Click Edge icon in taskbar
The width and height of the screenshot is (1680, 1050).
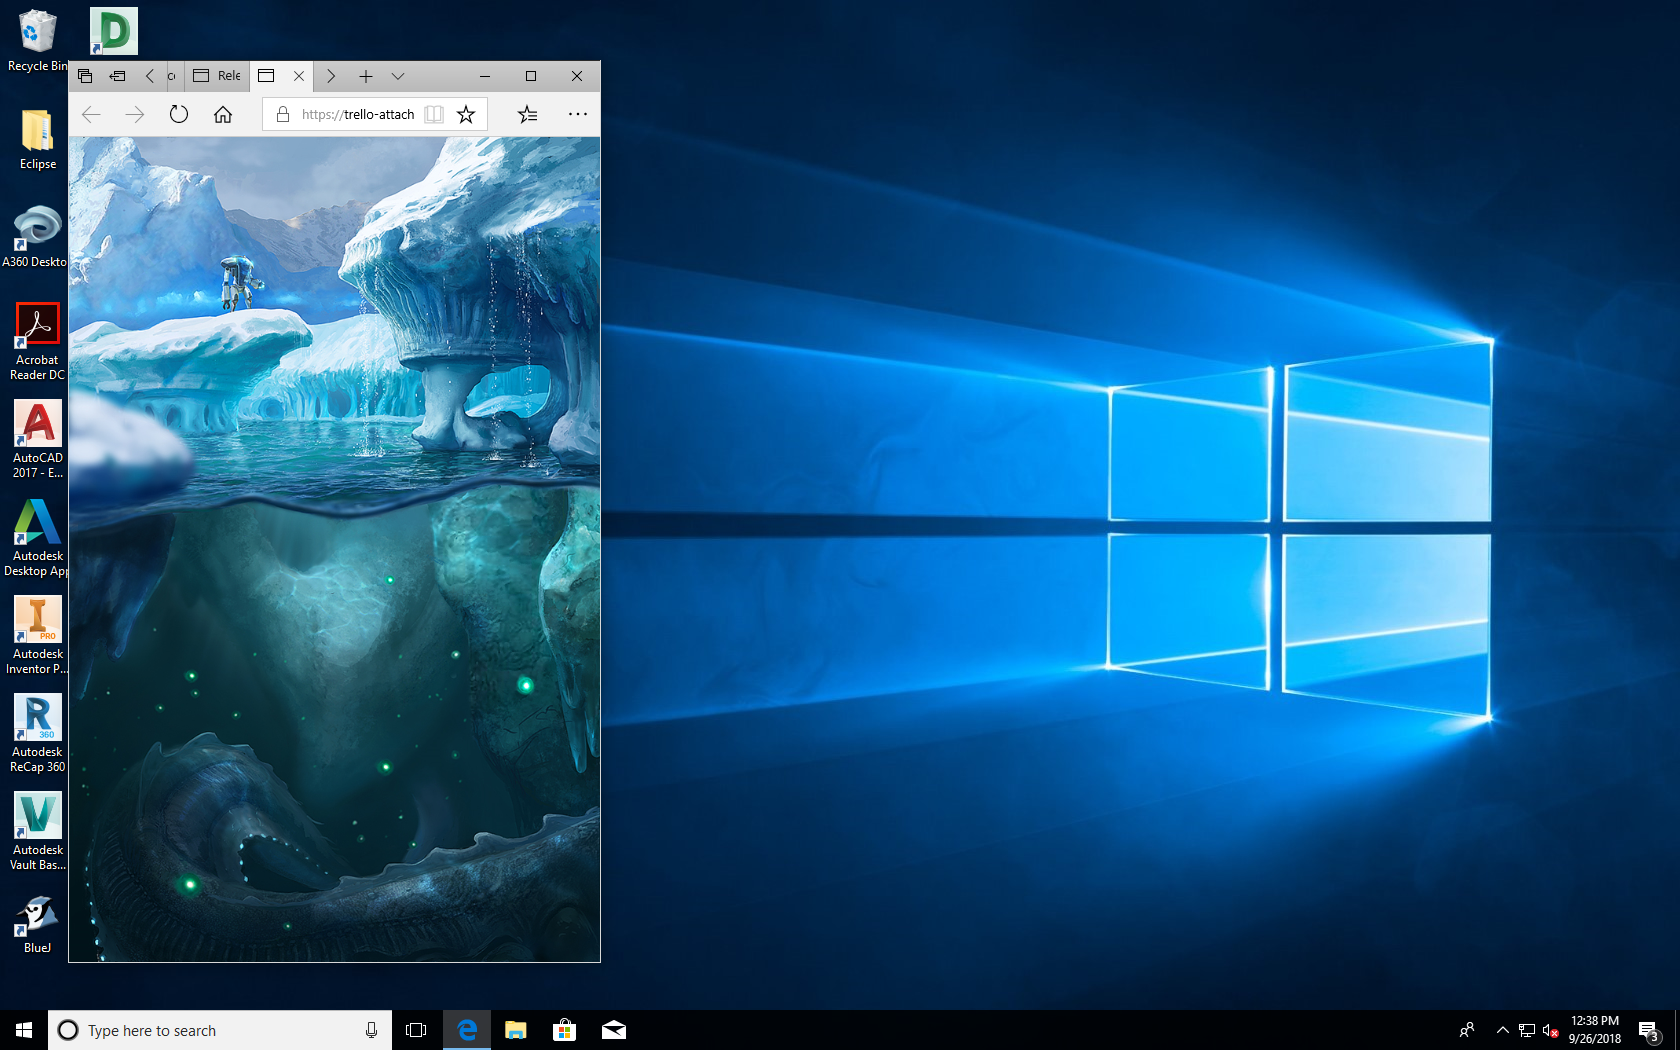[467, 1030]
